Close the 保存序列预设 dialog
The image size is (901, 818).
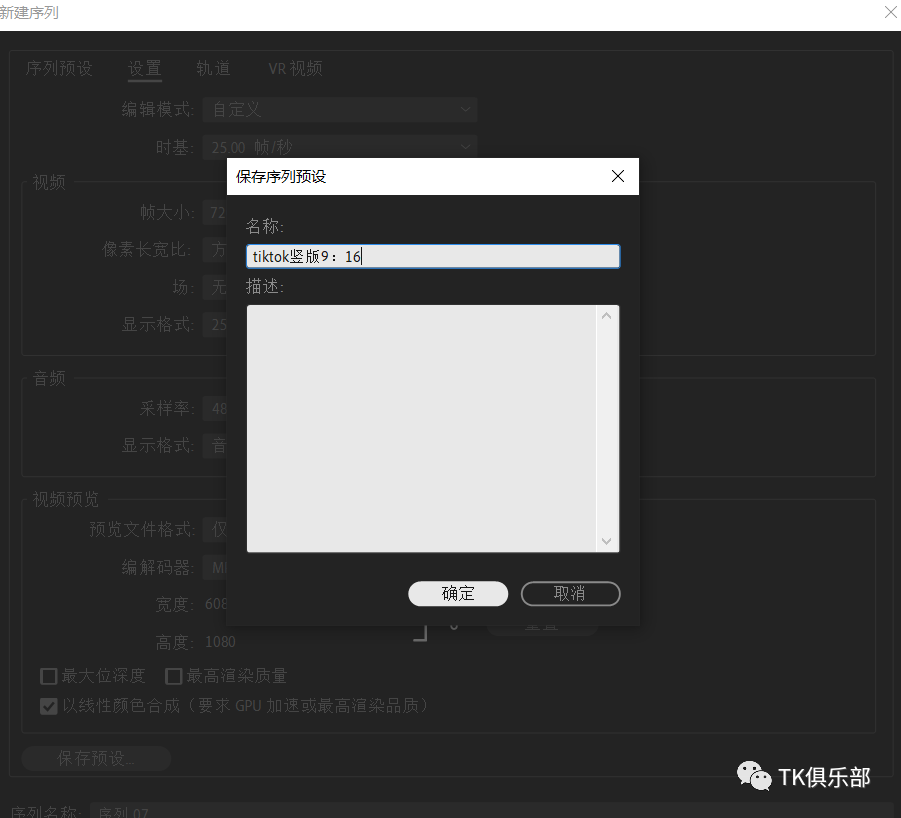(x=617, y=176)
